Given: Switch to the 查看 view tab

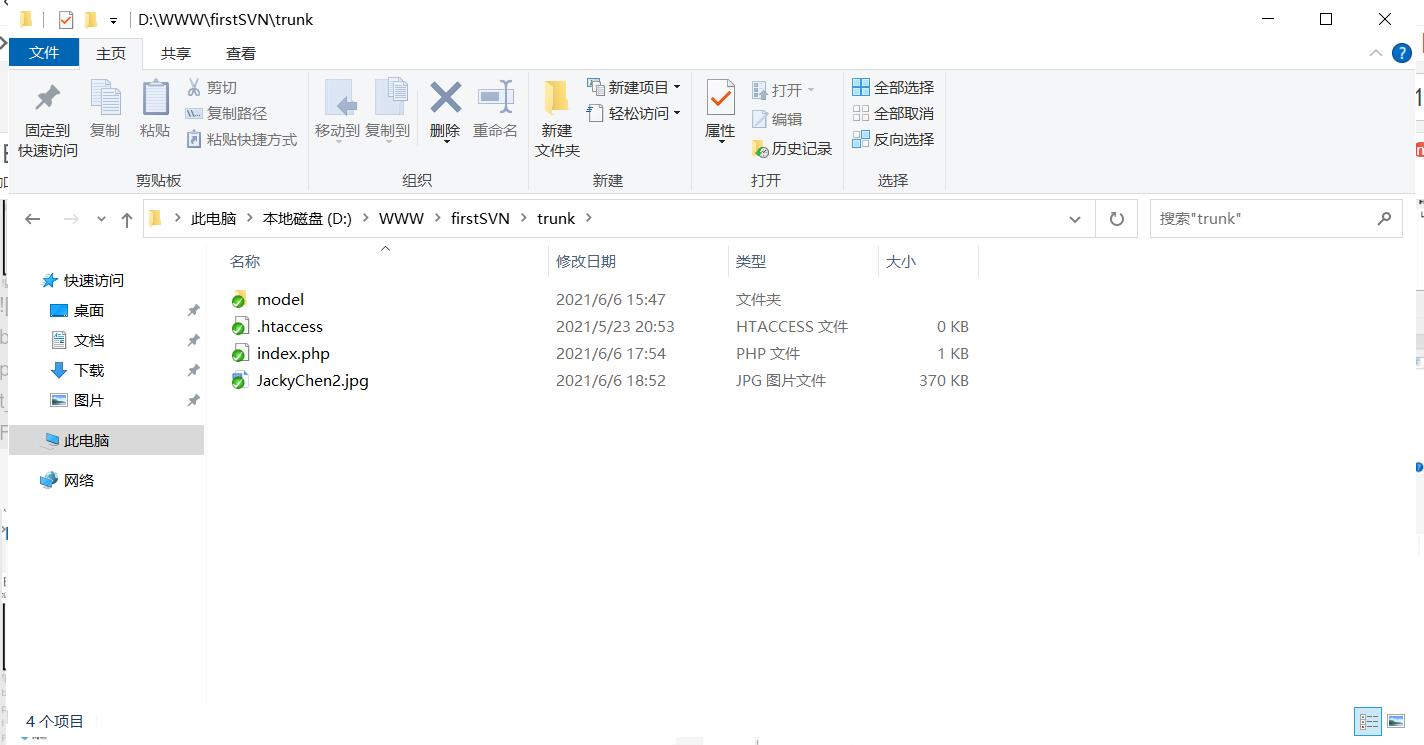Looking at the screenshot, I should [241, 54].
